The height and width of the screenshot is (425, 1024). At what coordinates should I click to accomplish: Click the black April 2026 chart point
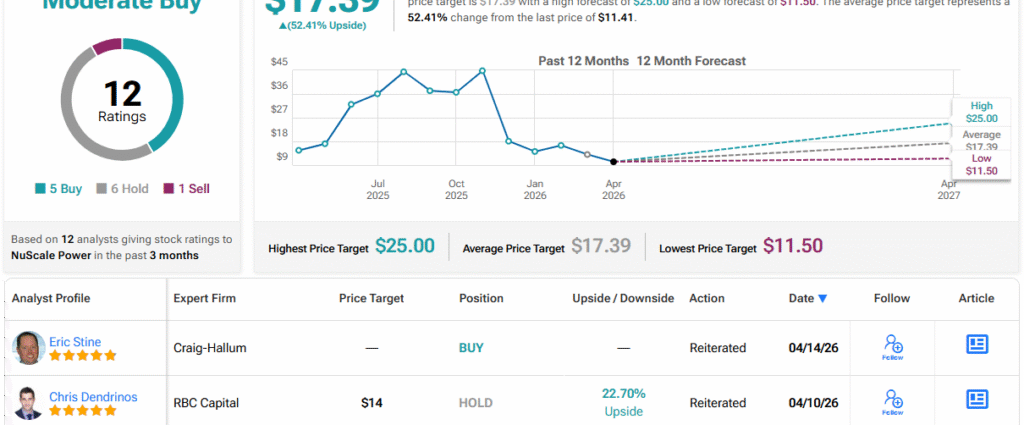[613, 161]
